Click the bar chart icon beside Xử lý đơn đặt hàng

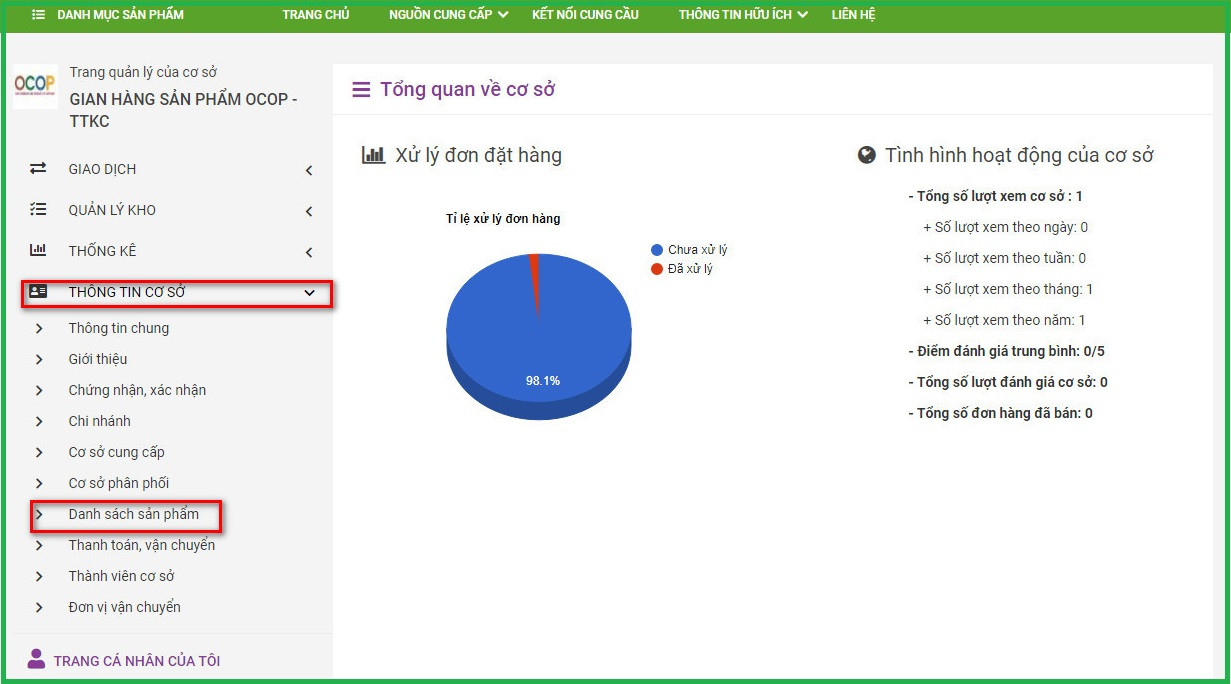tap(373, 155)
